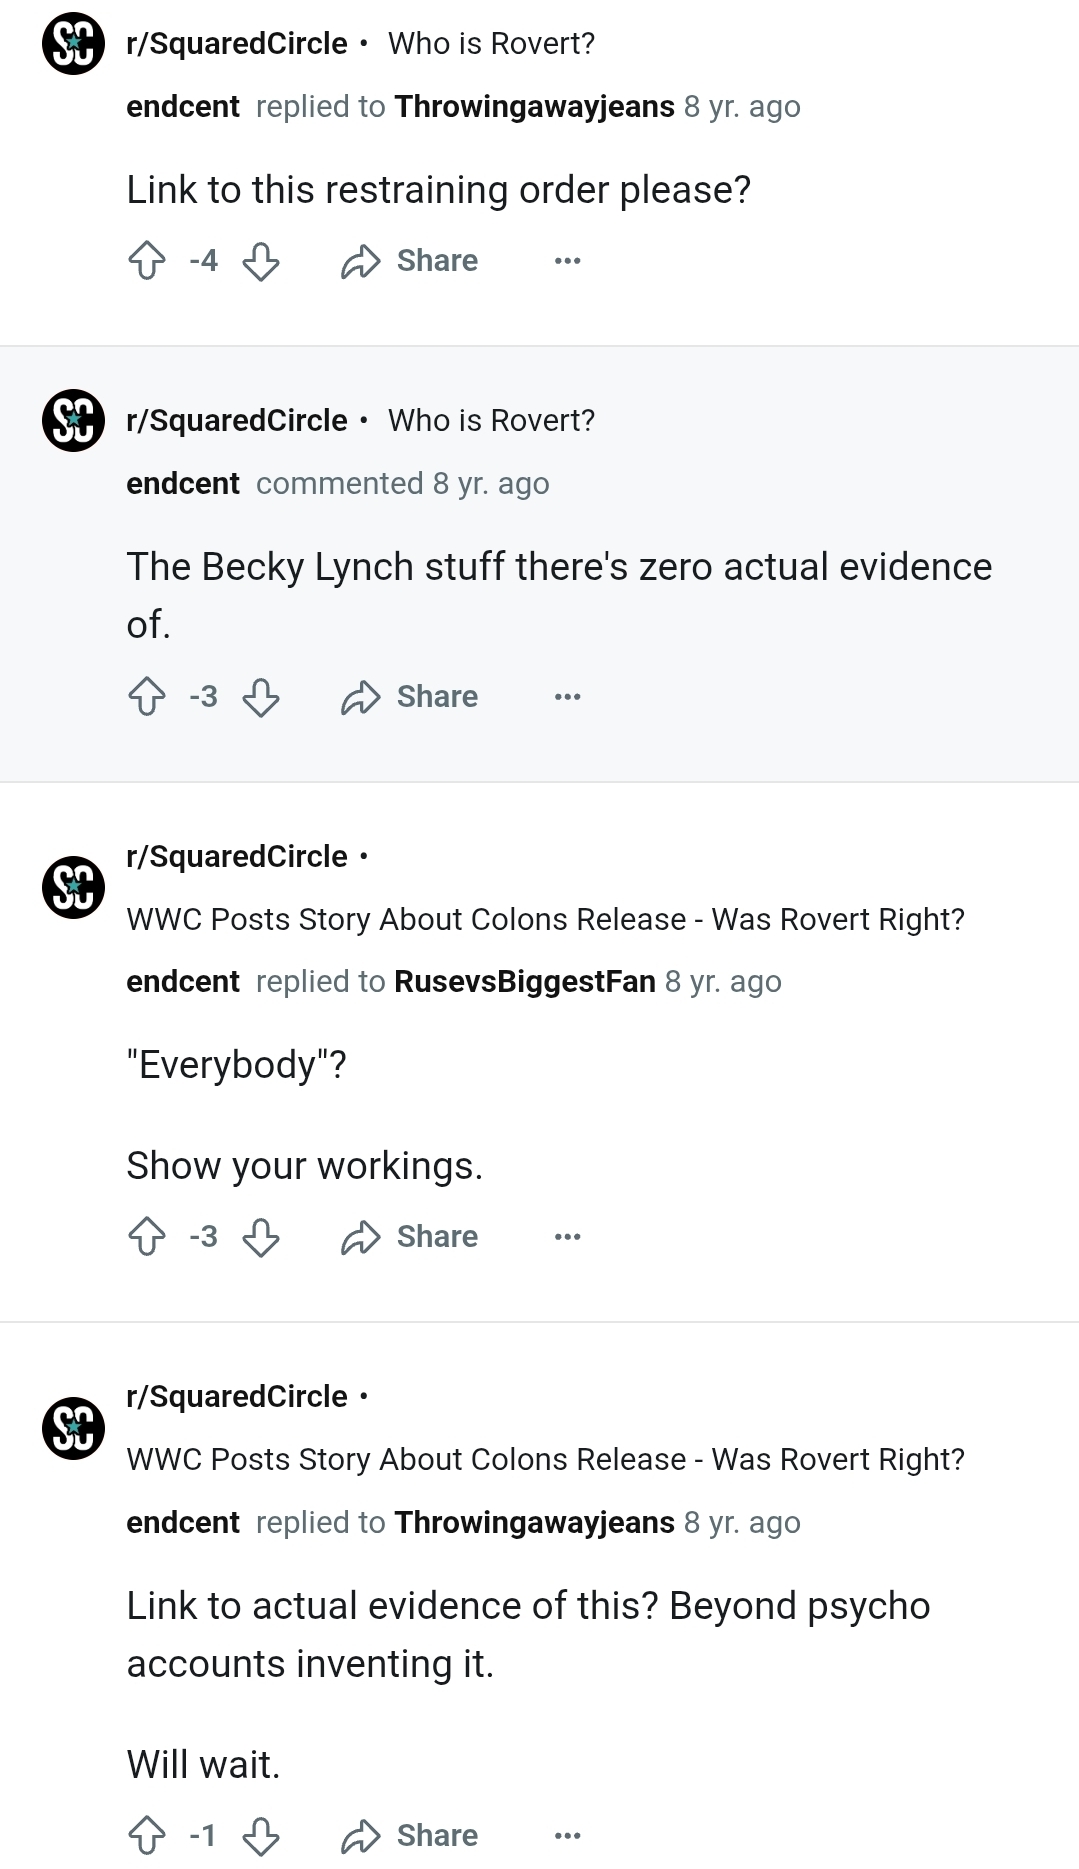Viewport: 1079px width, 1869px height.
Task: Share the Becky Lynch comment
Action: click(410, 697)
